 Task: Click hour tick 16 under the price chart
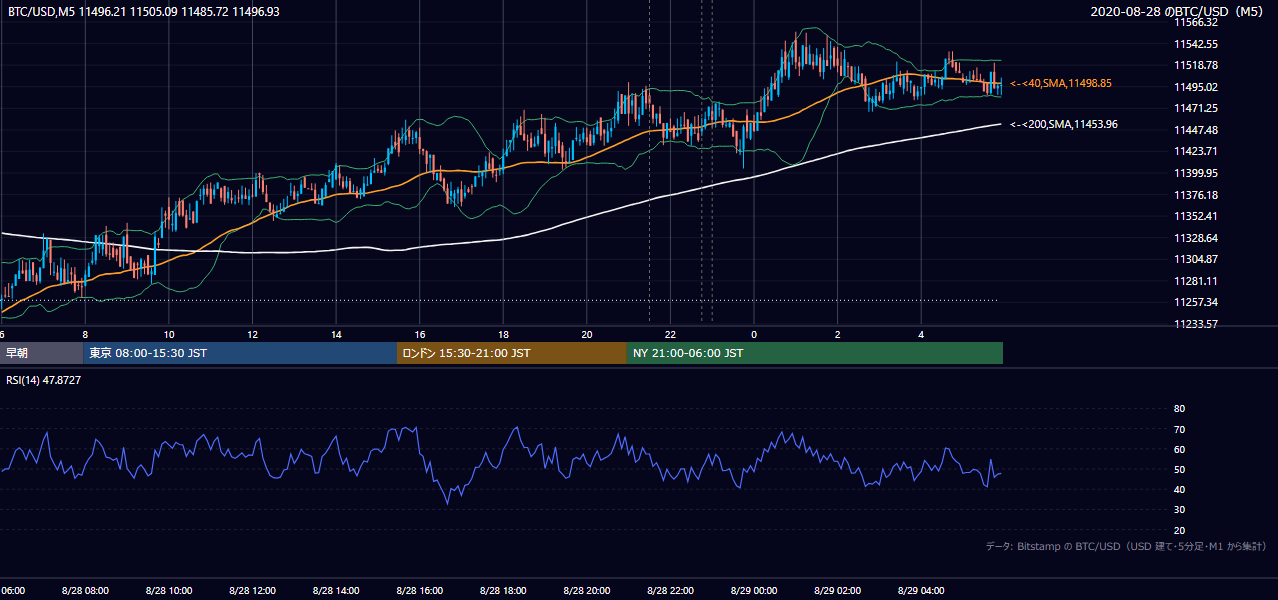(420, 334)
